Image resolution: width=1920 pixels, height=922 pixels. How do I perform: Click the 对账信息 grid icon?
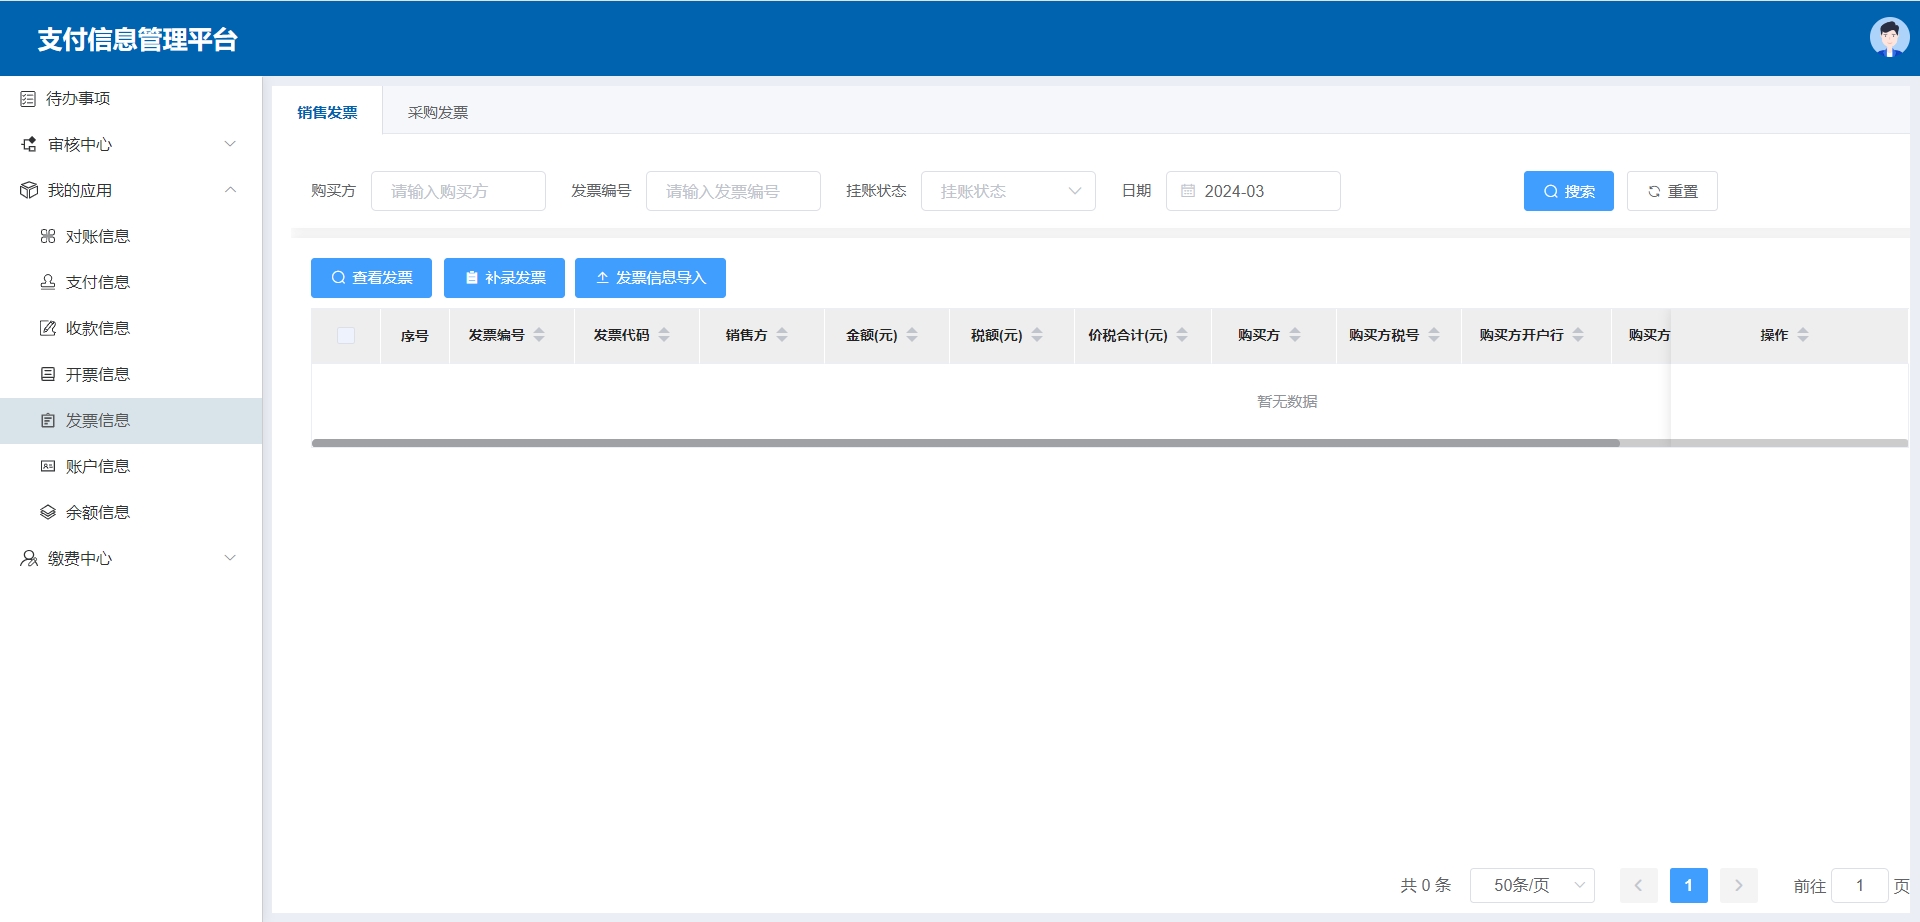[x=48, y=237]
